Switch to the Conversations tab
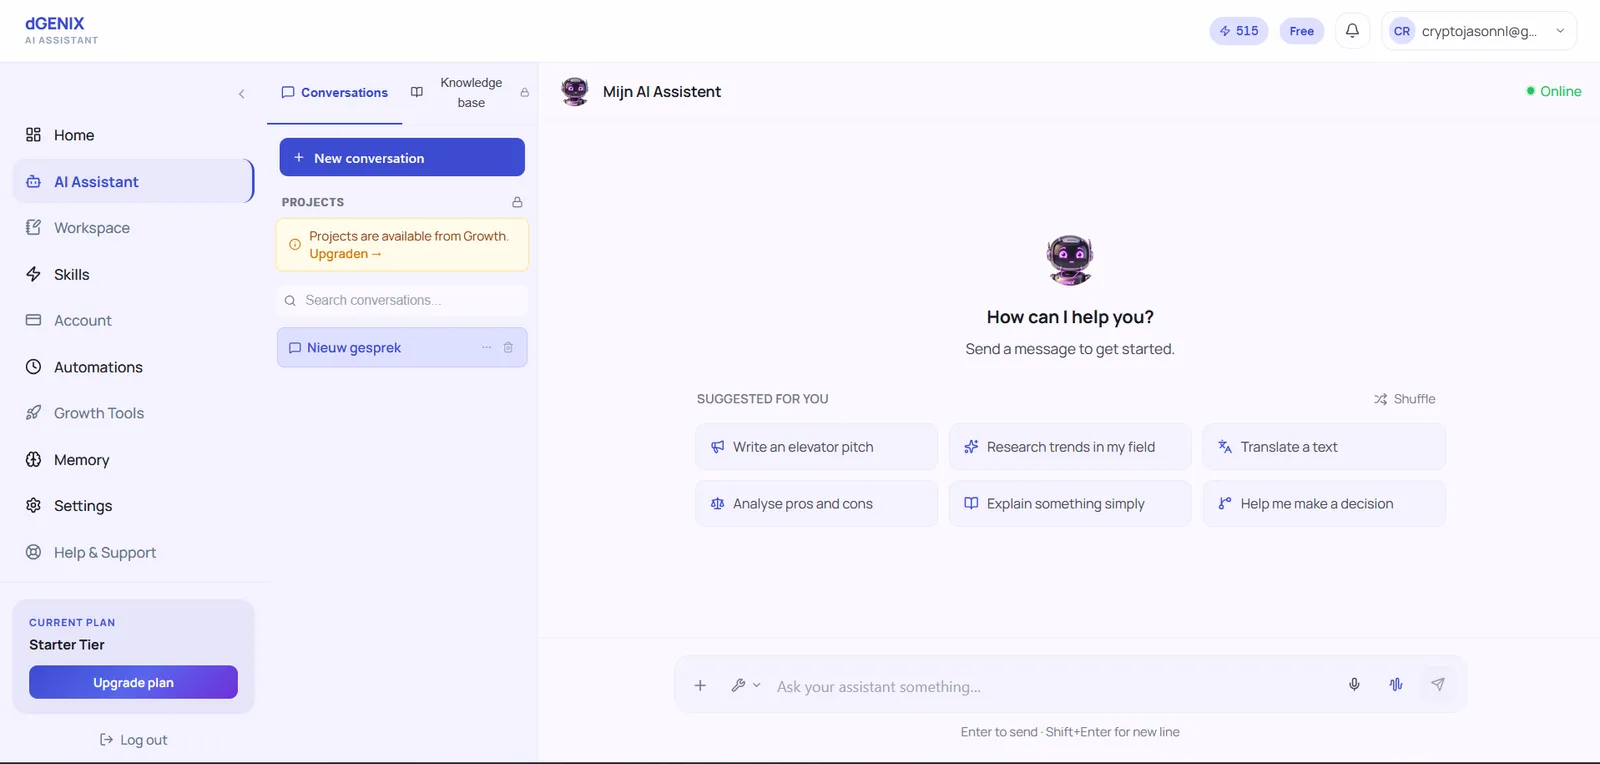Screen dimensions: 1600x764 334,93
